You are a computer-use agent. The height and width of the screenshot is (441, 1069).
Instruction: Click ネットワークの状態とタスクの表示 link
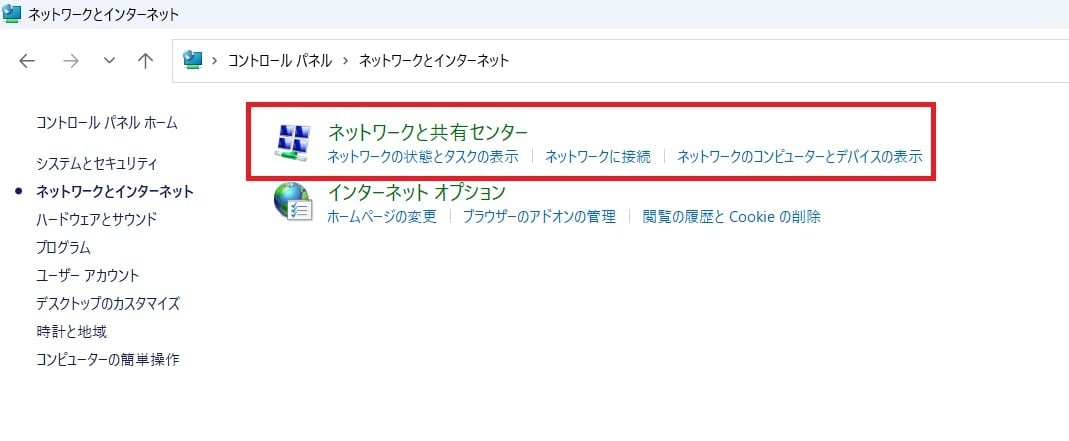click(423, 157)
